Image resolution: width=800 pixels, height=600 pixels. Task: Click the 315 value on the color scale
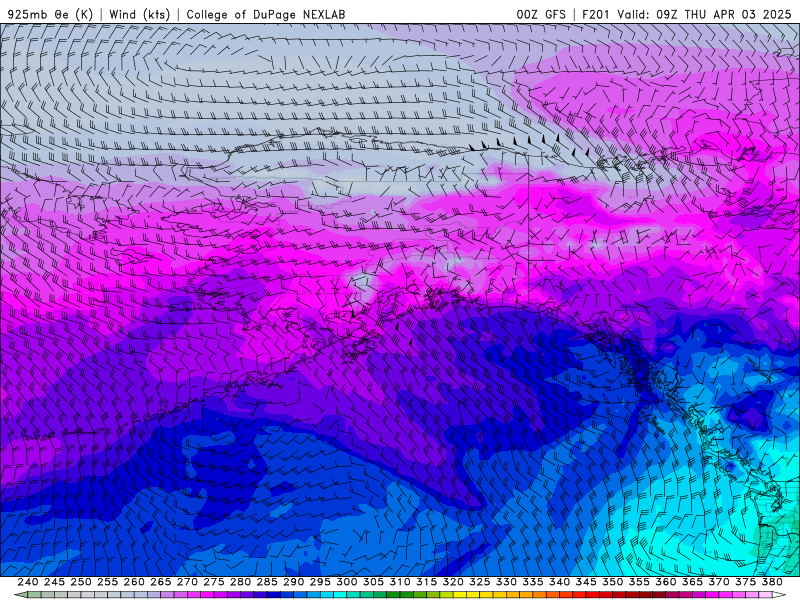point(426,582)
